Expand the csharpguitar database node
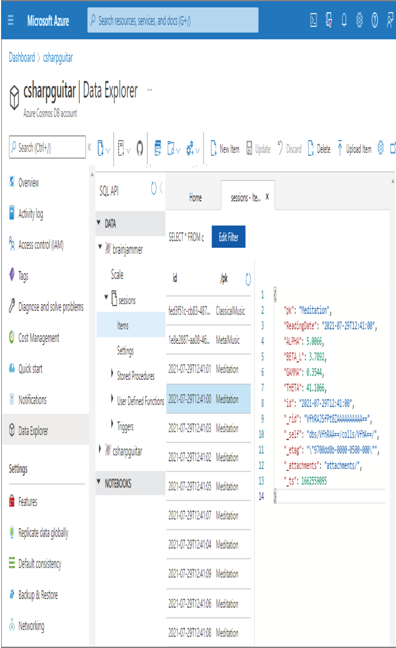Image resolution: width=396 pixels, height=648 pixels. coord(100,449)
